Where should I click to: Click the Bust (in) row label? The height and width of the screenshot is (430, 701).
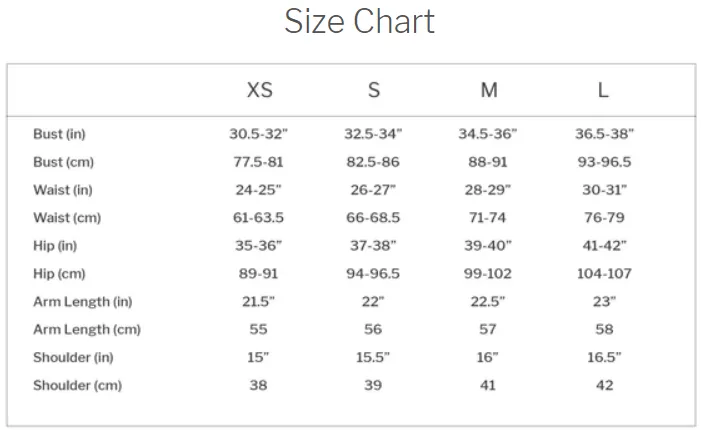59,134
